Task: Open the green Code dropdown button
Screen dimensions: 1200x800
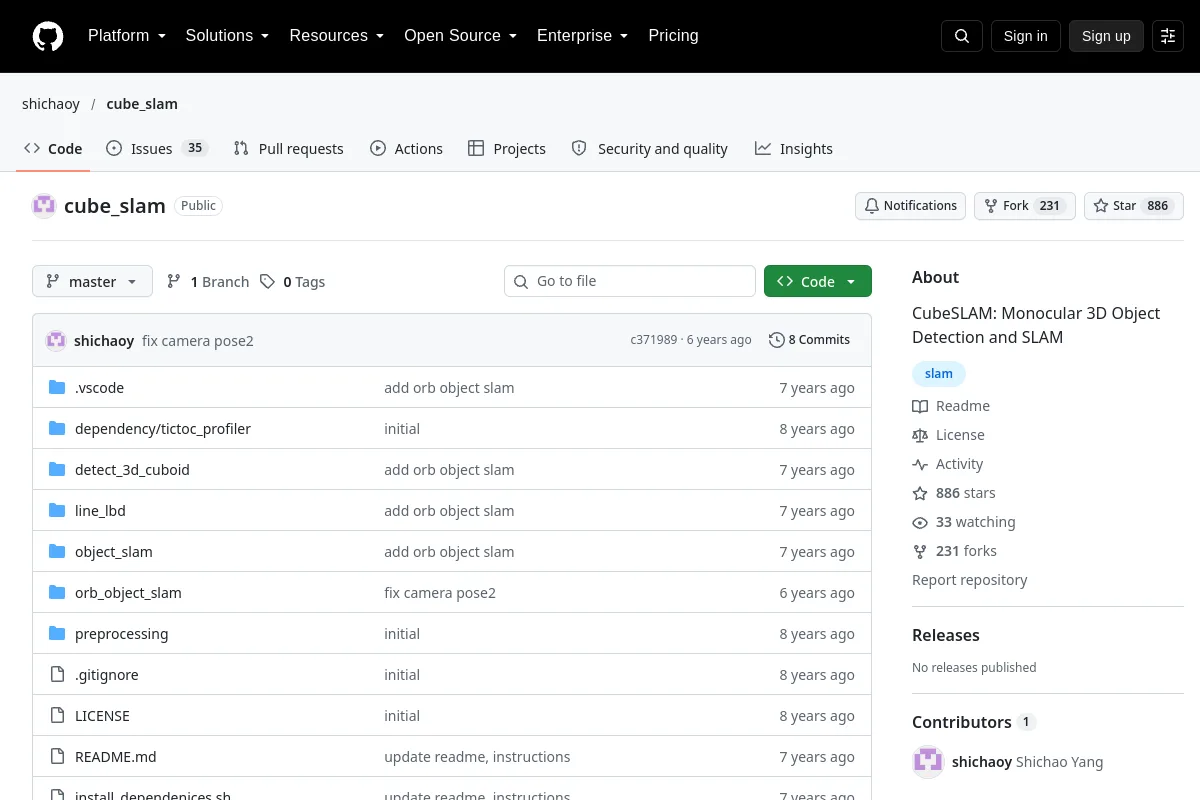Action: [818, 282]
